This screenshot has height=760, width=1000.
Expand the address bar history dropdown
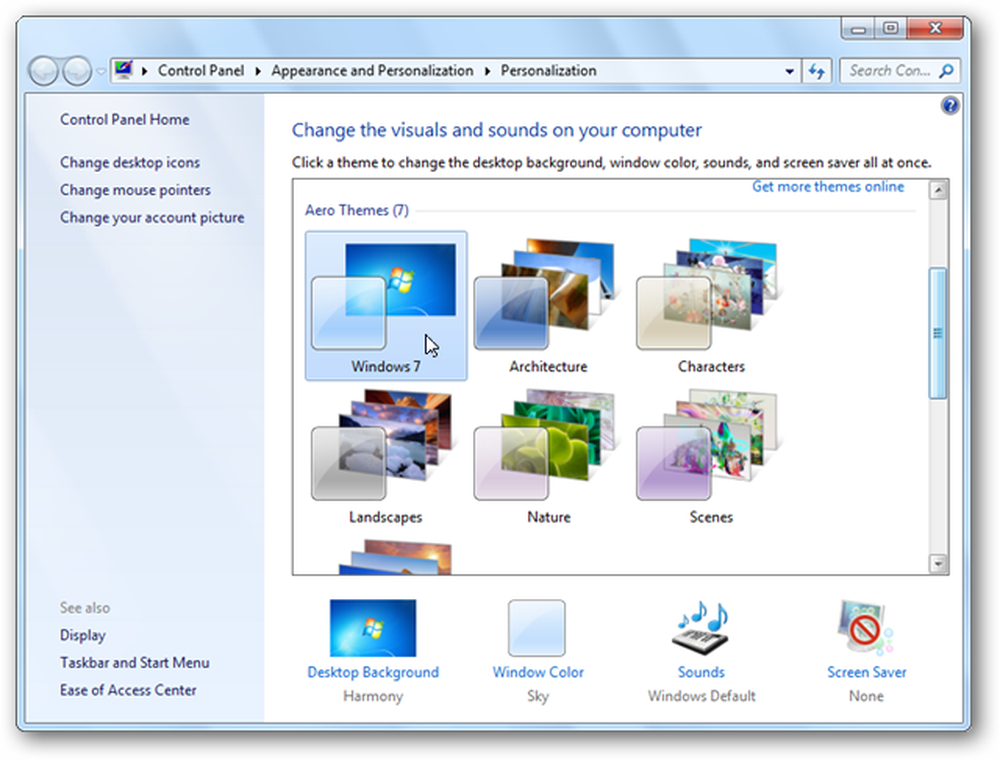click(790, 71)
